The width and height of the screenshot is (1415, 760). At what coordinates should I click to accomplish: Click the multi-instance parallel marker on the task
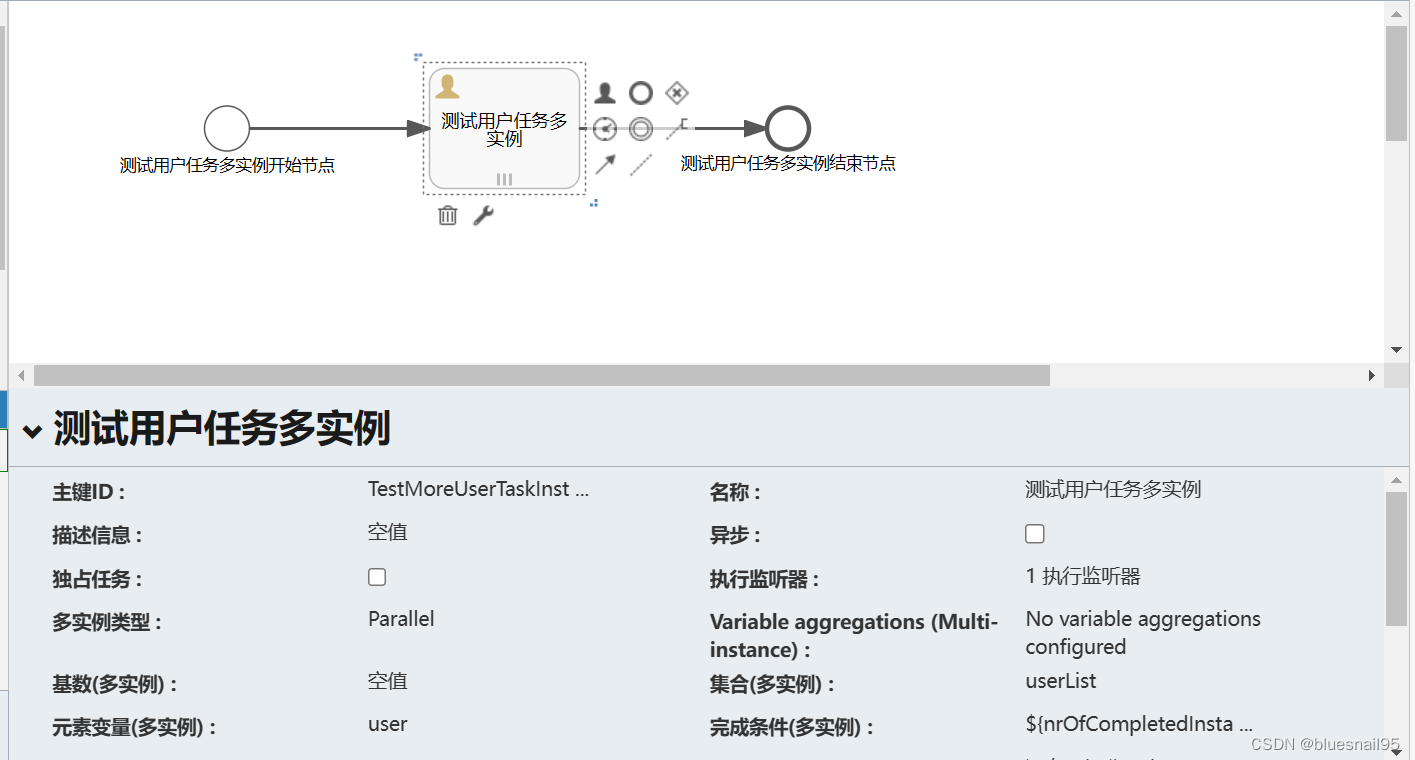tap(505, 179)
